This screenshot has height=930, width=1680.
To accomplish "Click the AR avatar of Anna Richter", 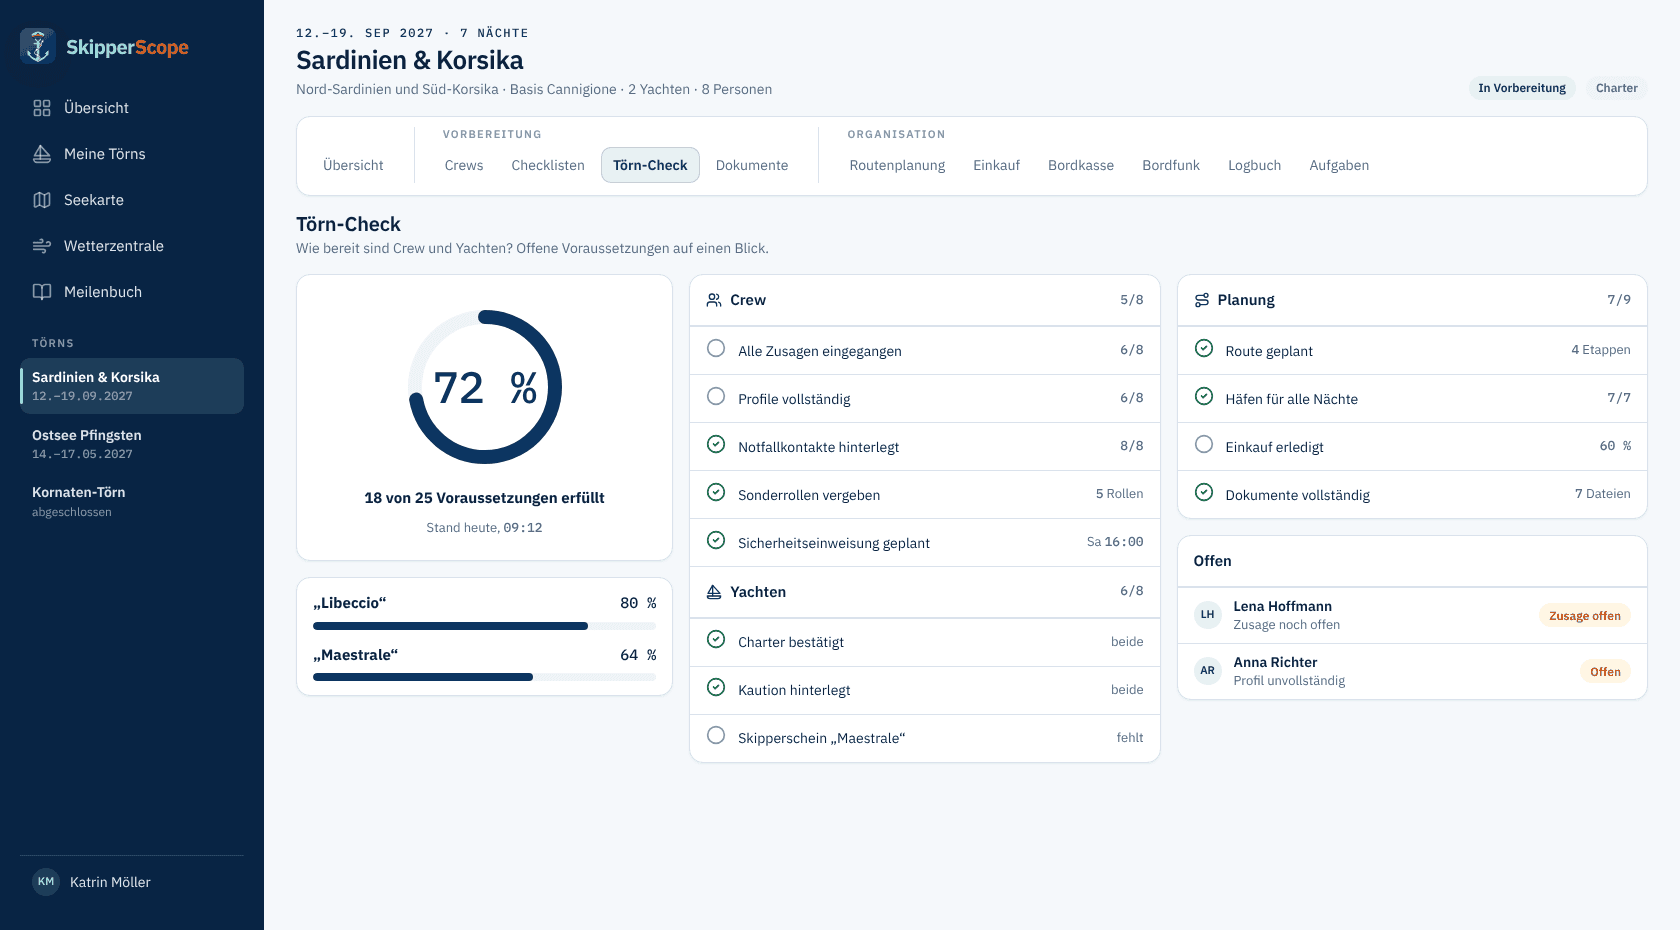I will click(x=1208, y=671).
